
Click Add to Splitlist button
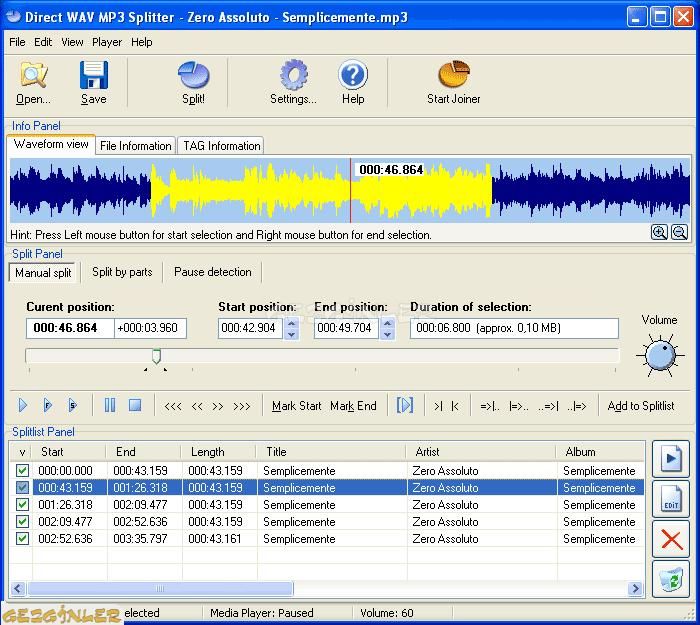pyautogui.click(x=641, y=406)
